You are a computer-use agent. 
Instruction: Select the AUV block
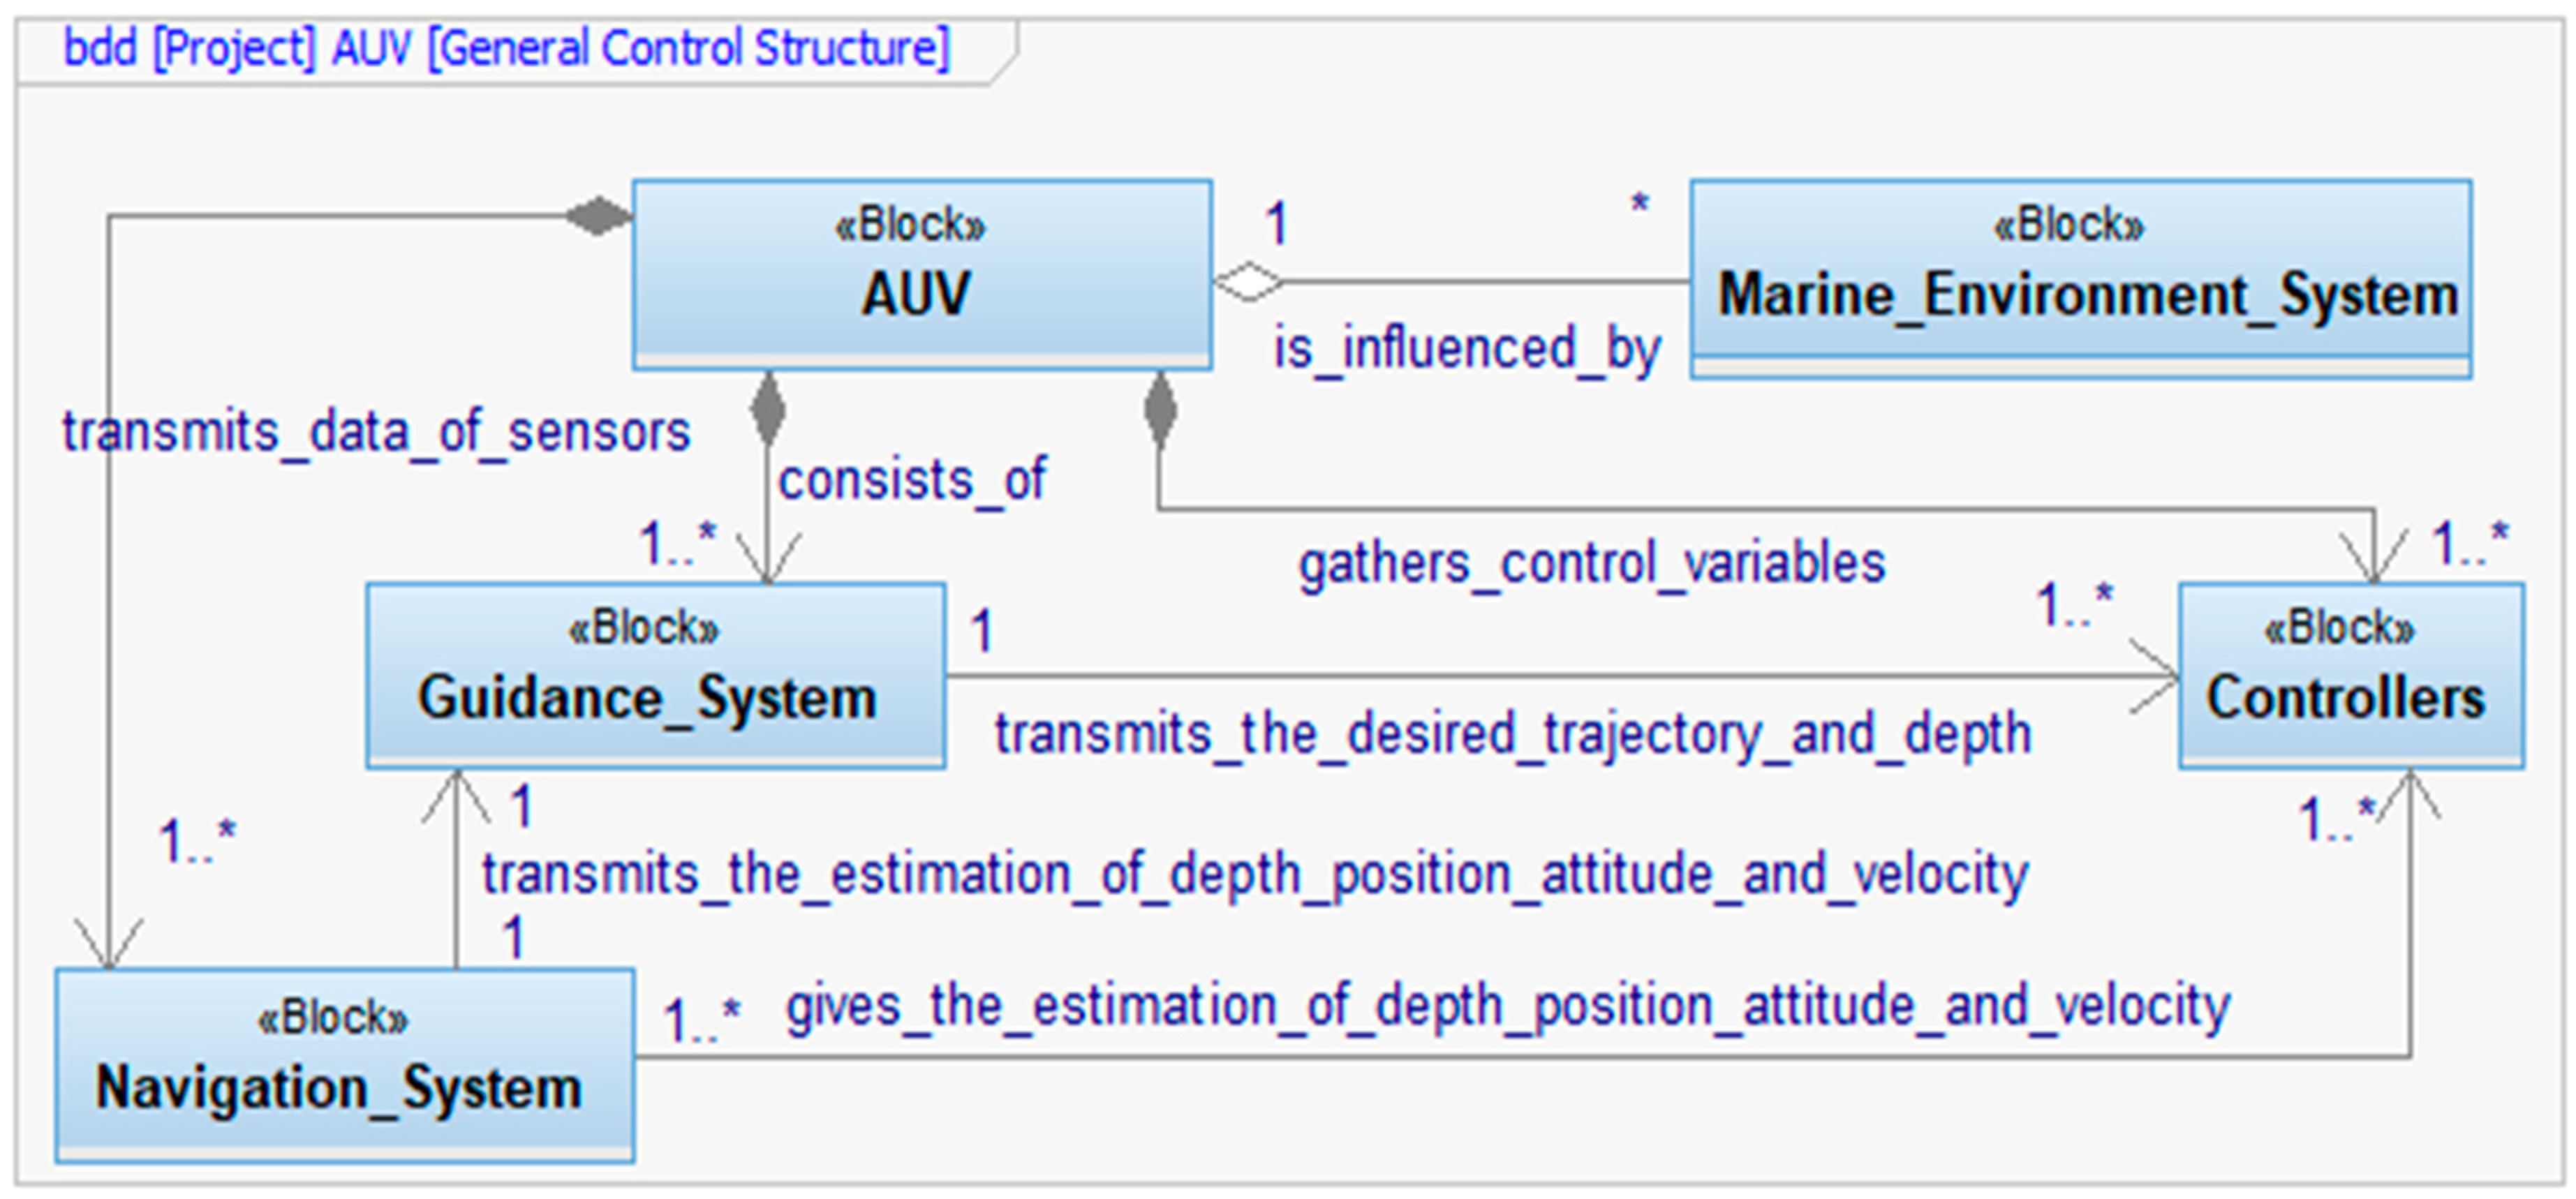(921, 274)
